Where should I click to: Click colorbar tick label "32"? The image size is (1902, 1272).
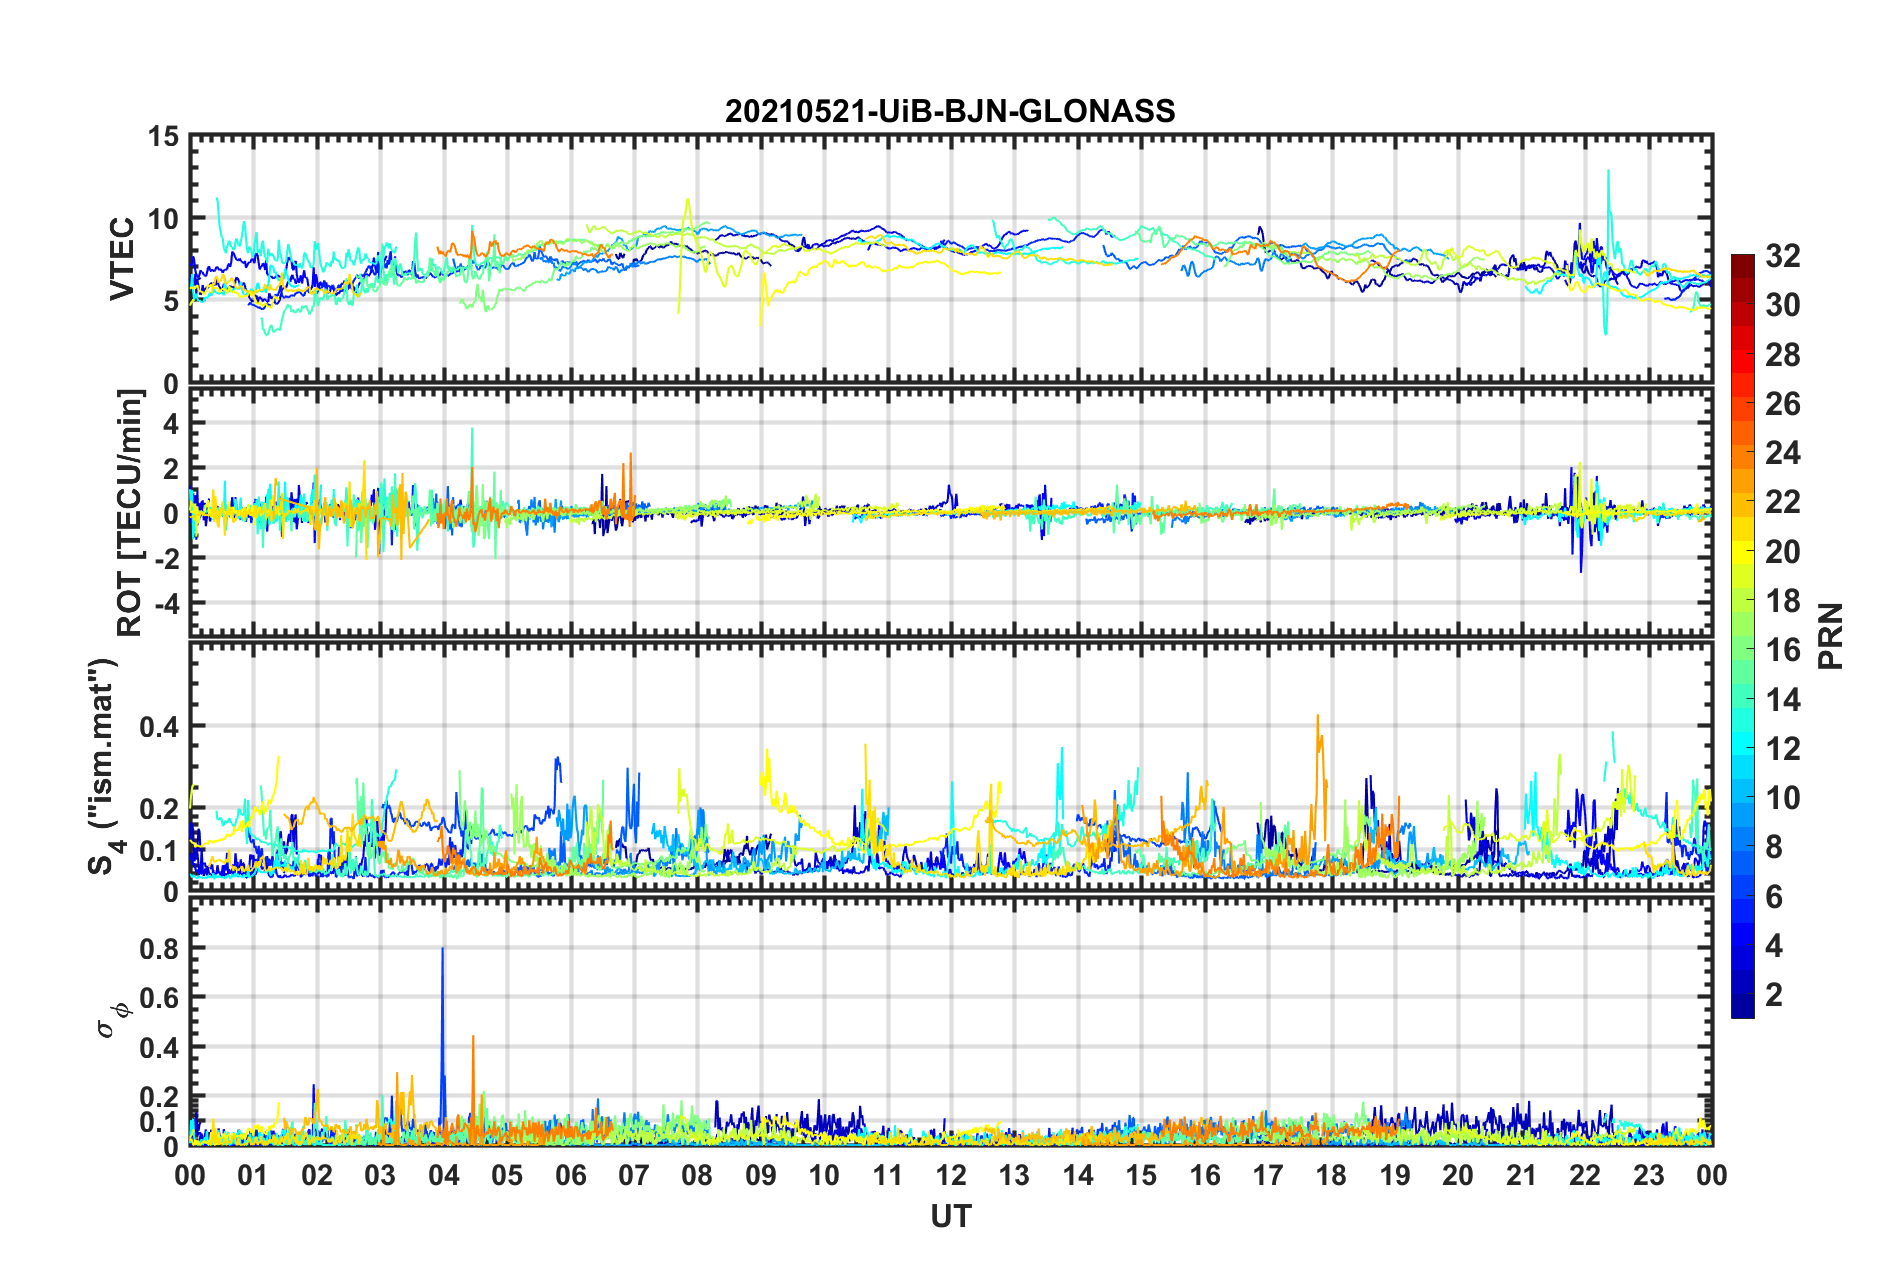[1782, 256]
